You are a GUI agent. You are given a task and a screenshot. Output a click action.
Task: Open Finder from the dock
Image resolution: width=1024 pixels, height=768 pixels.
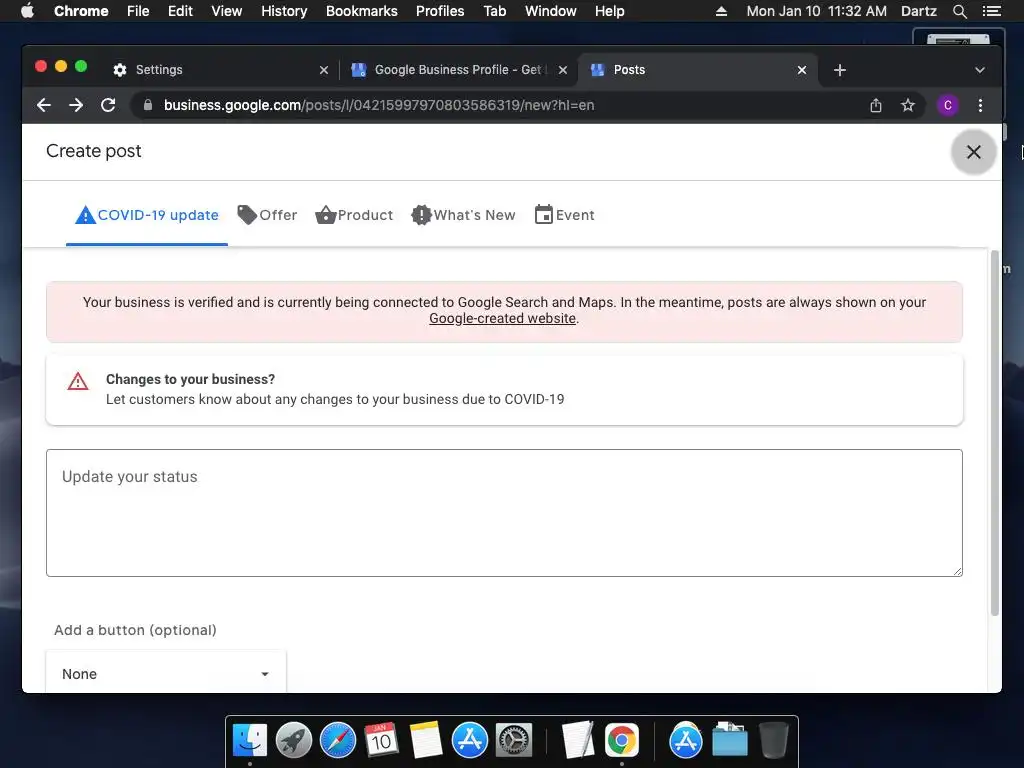click(250, 741)
